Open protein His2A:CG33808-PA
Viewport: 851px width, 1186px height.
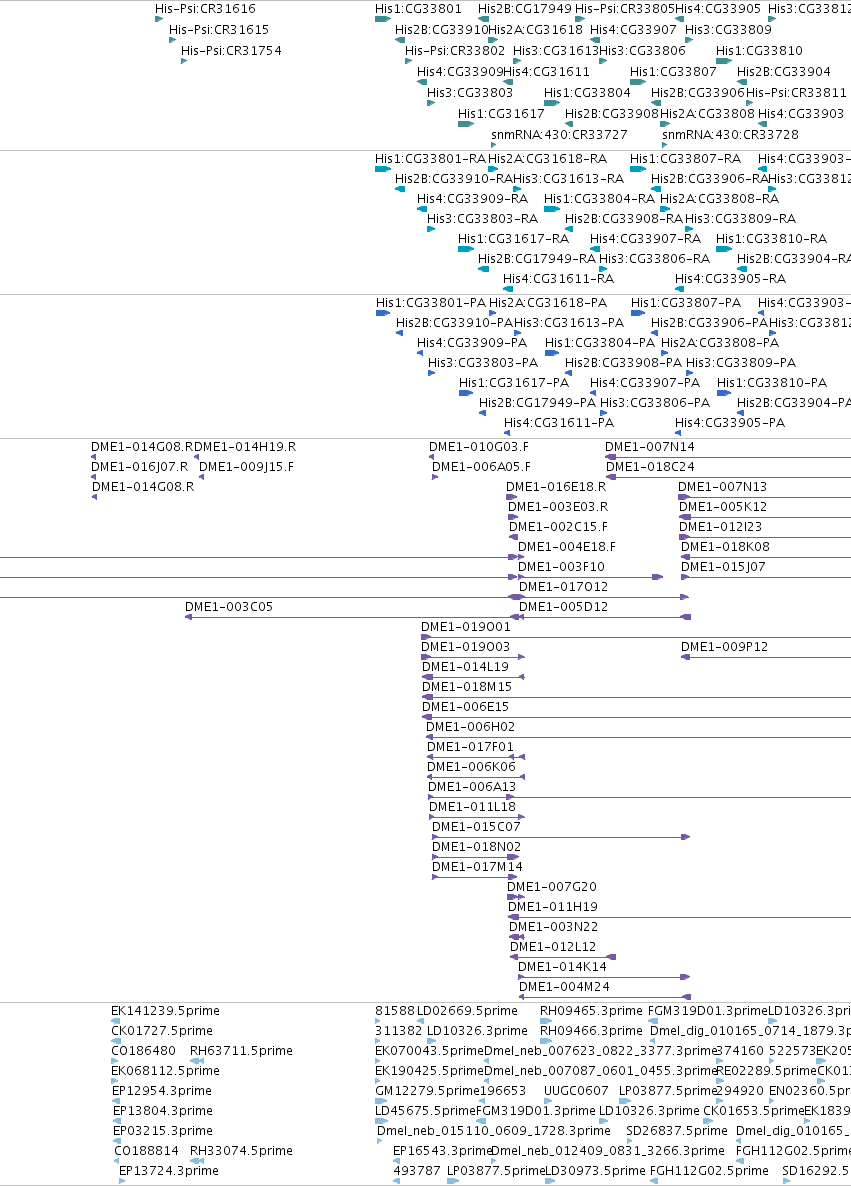click(x=719, y=343)
